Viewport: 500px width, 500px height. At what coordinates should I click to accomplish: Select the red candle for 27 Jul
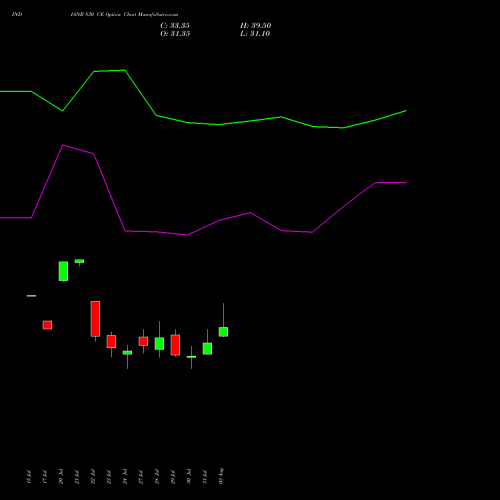pos(143,341)
